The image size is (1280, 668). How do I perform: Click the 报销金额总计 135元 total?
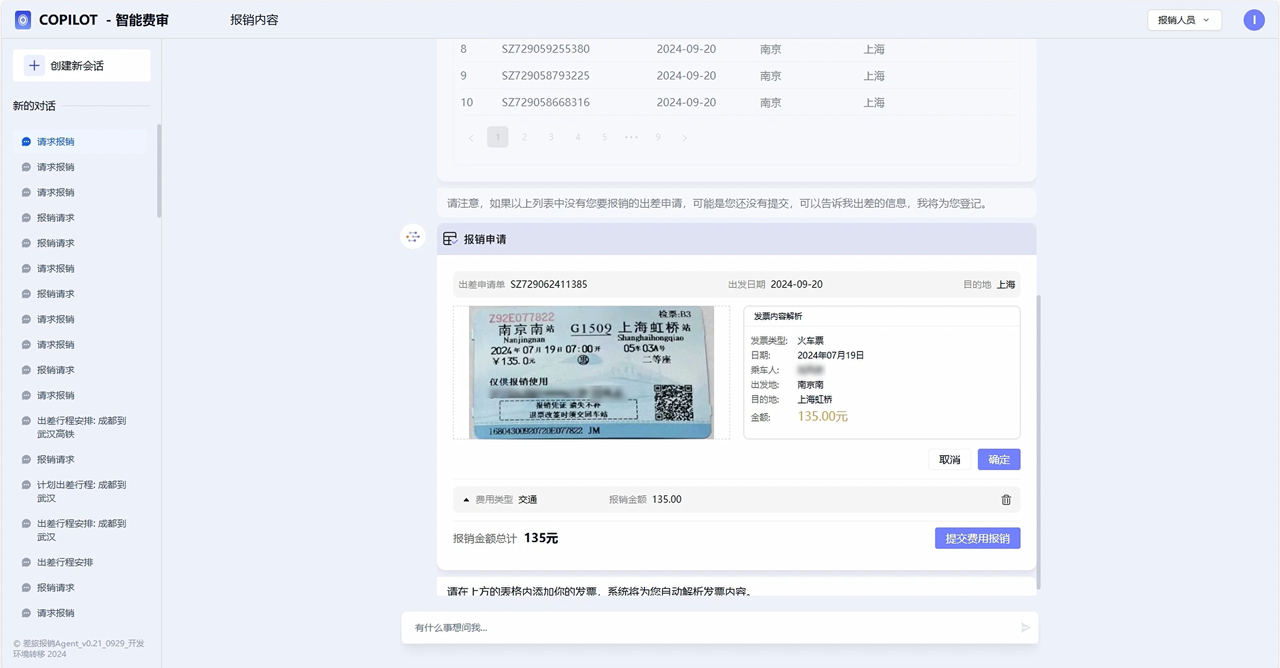coord(541,538)
